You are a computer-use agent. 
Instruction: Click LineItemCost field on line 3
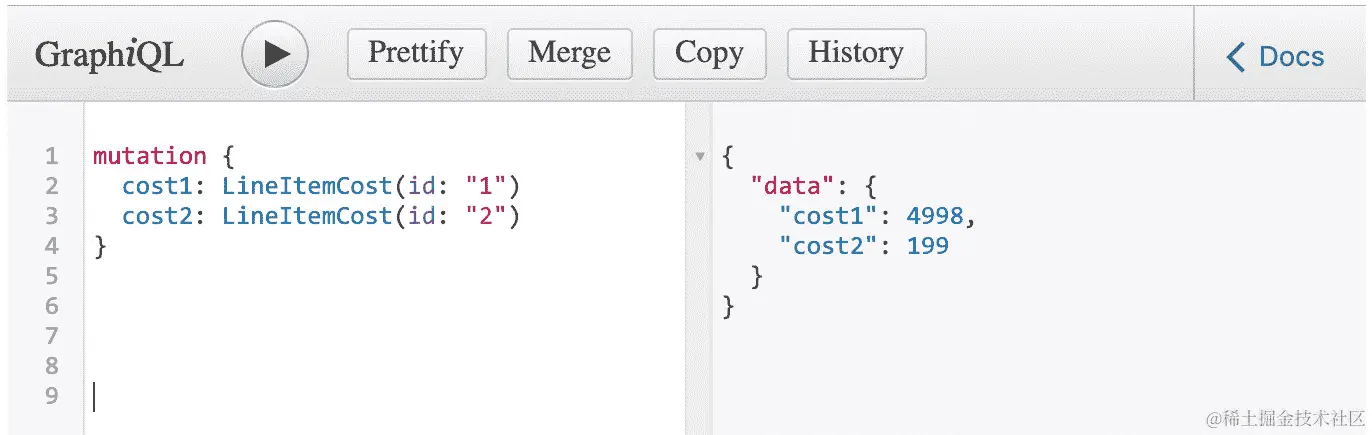[x=307, y=216]
